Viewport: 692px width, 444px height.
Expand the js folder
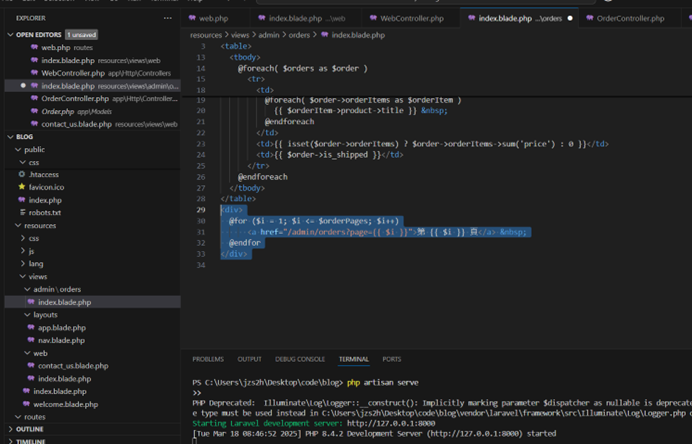point(23,251)
